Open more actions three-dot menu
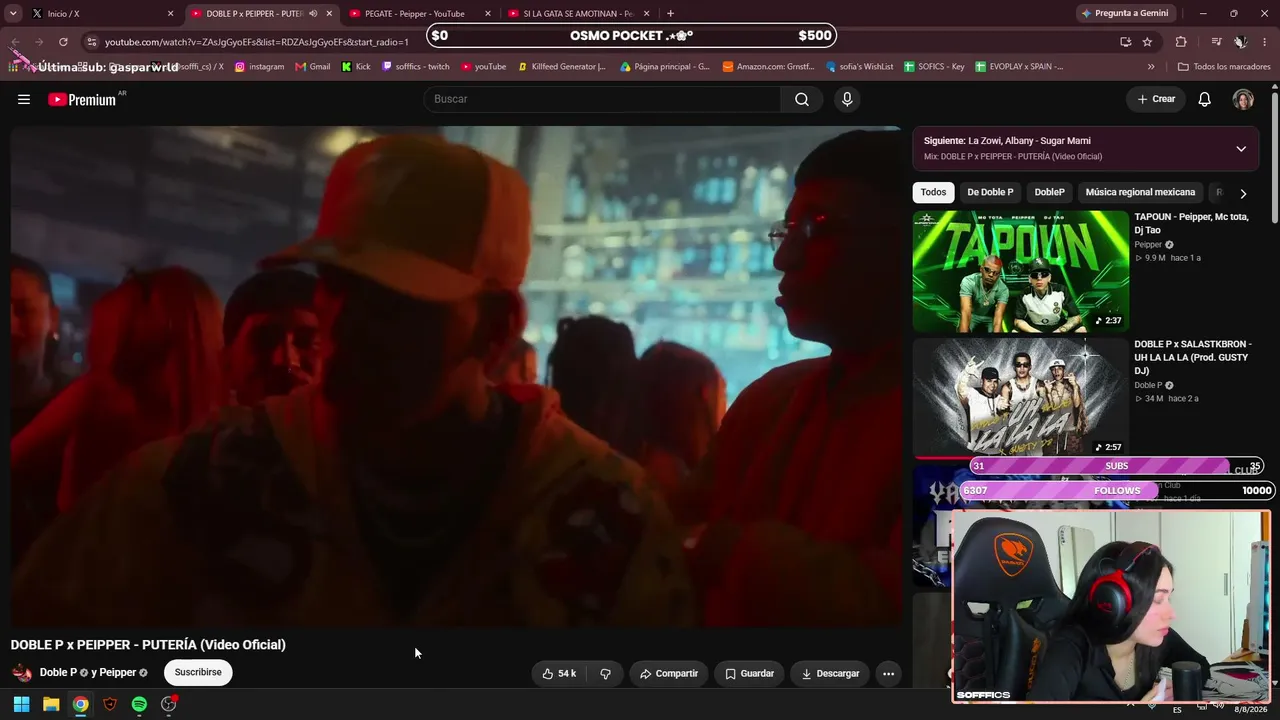 coord(888,673)
